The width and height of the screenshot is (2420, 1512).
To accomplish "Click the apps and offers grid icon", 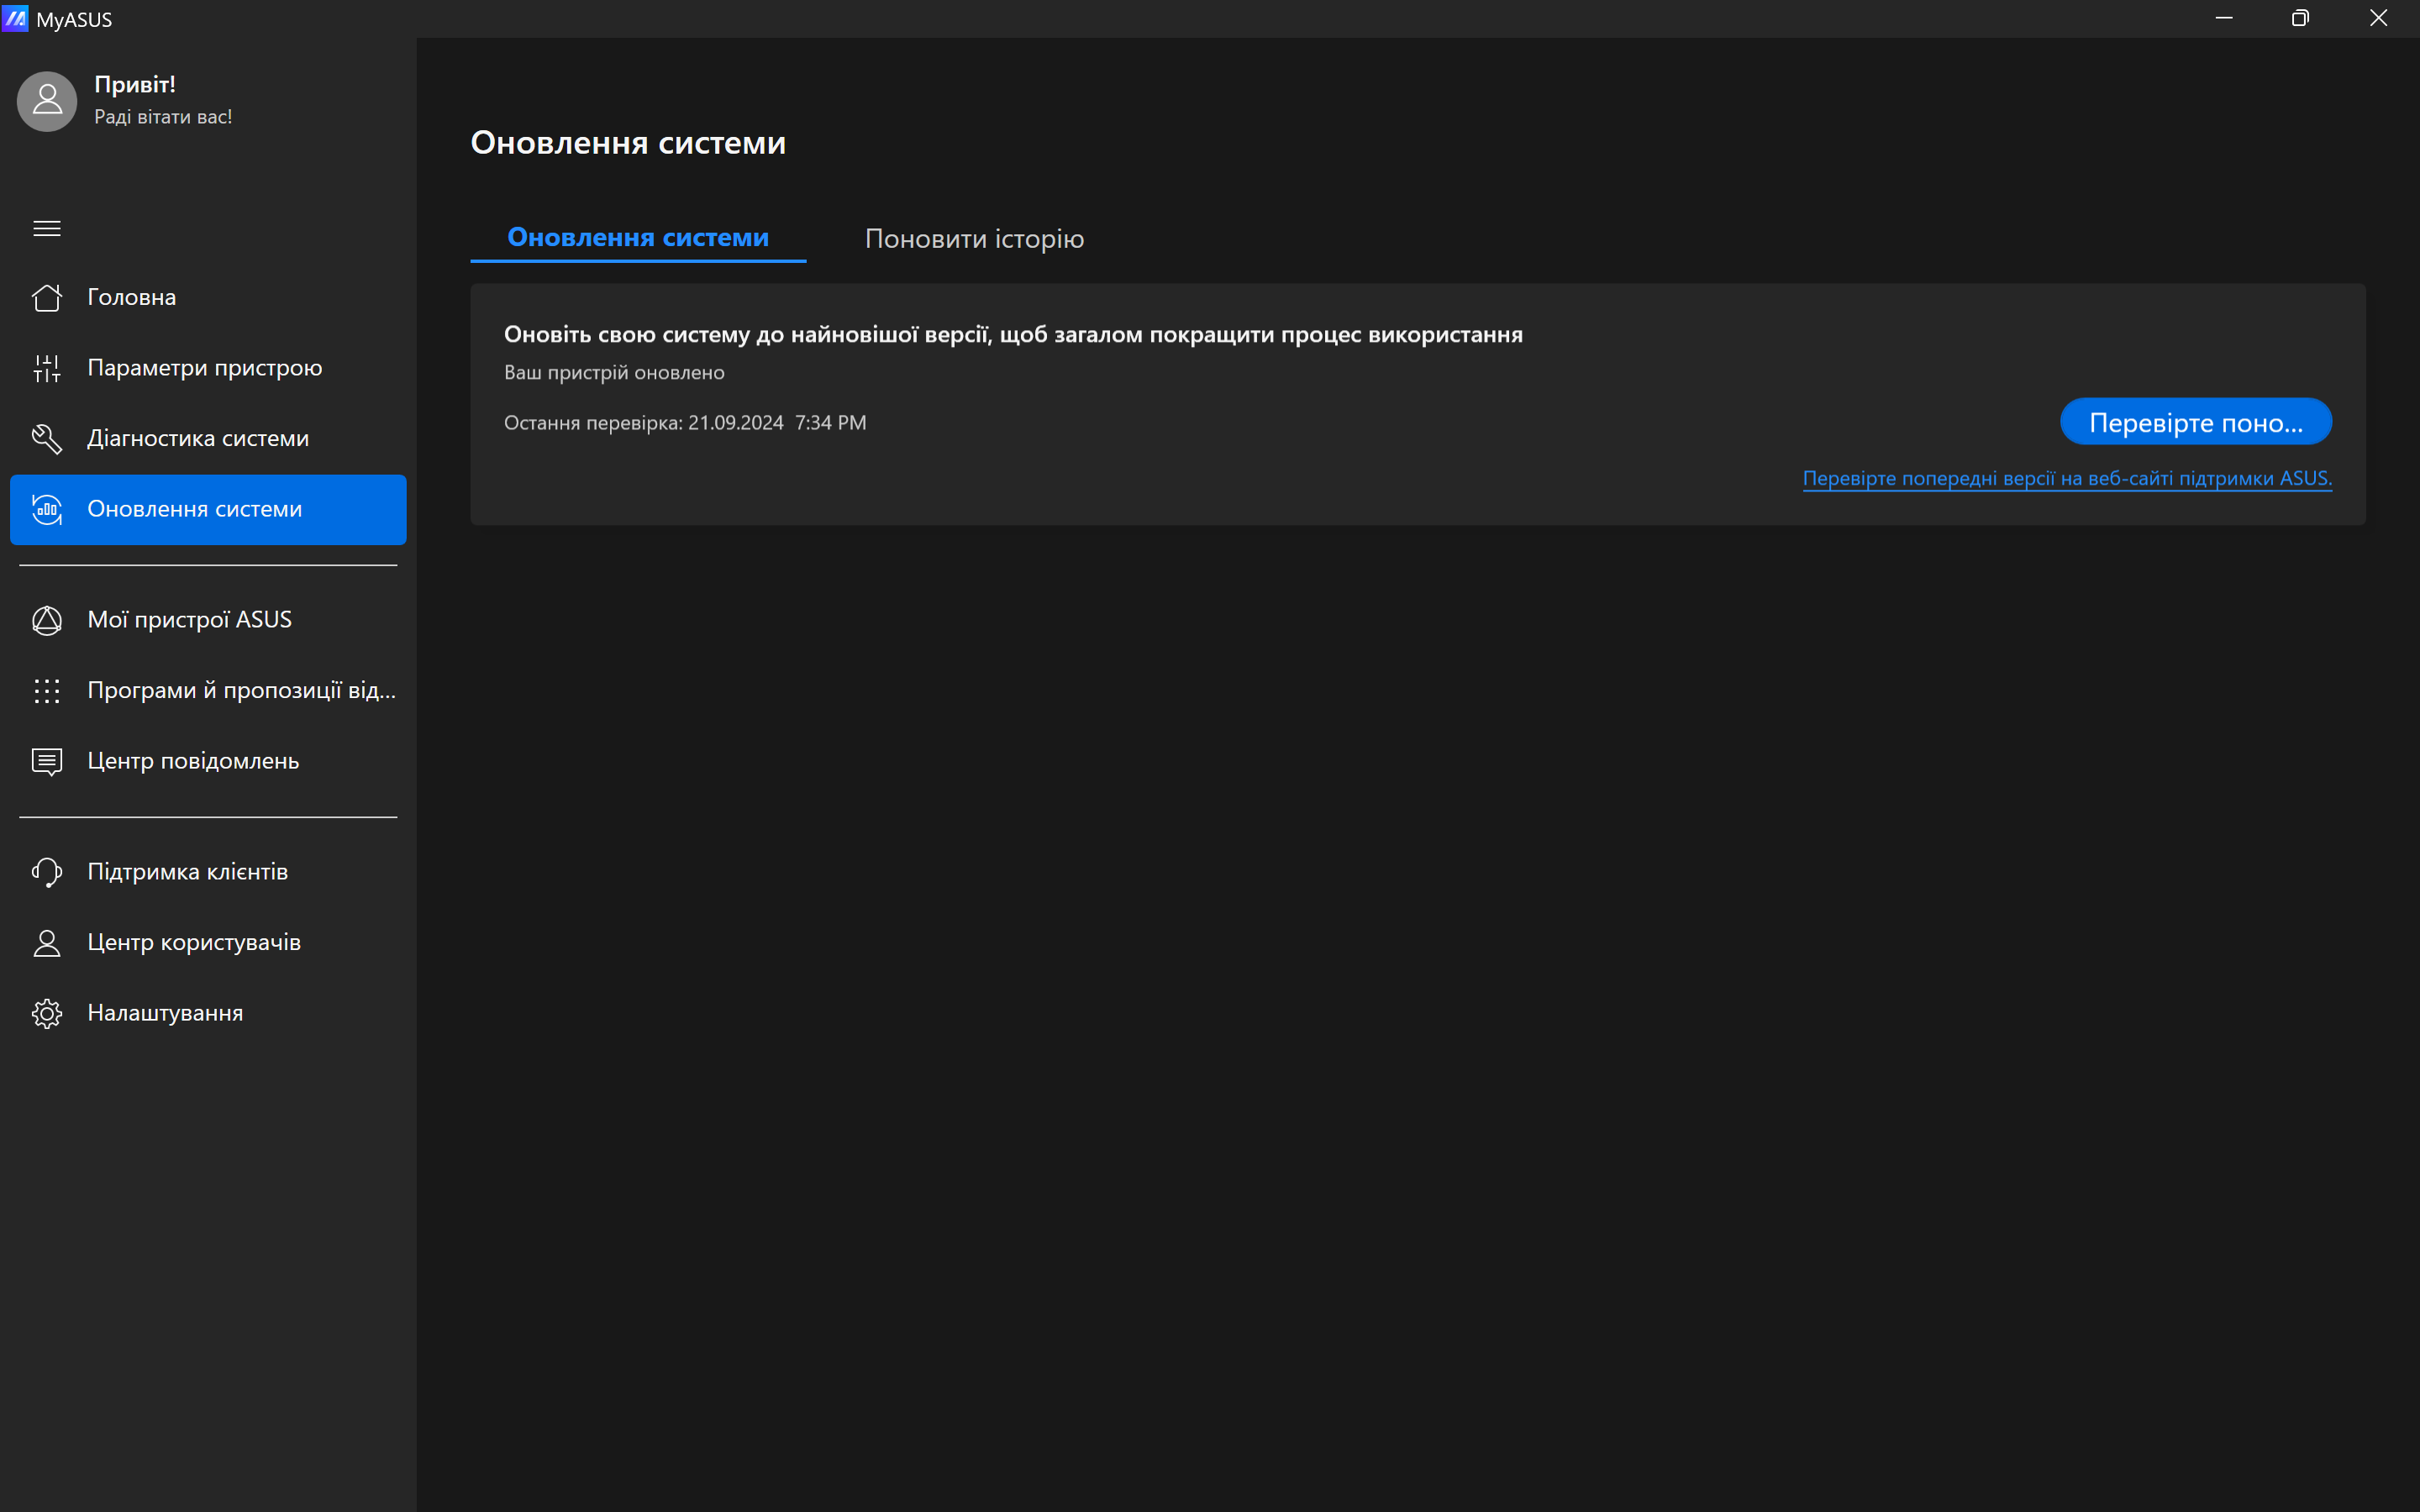I will (x=47, y=691).
